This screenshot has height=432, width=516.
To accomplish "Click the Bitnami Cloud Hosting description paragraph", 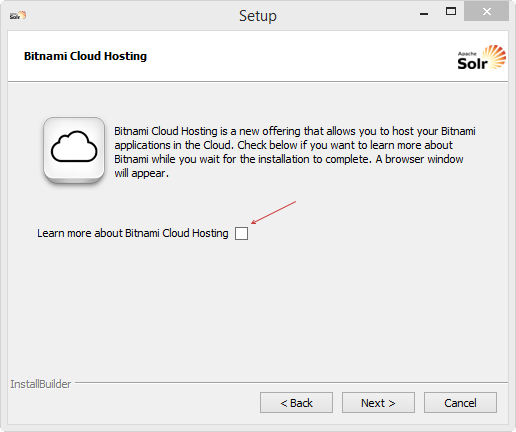I will 295,152.
